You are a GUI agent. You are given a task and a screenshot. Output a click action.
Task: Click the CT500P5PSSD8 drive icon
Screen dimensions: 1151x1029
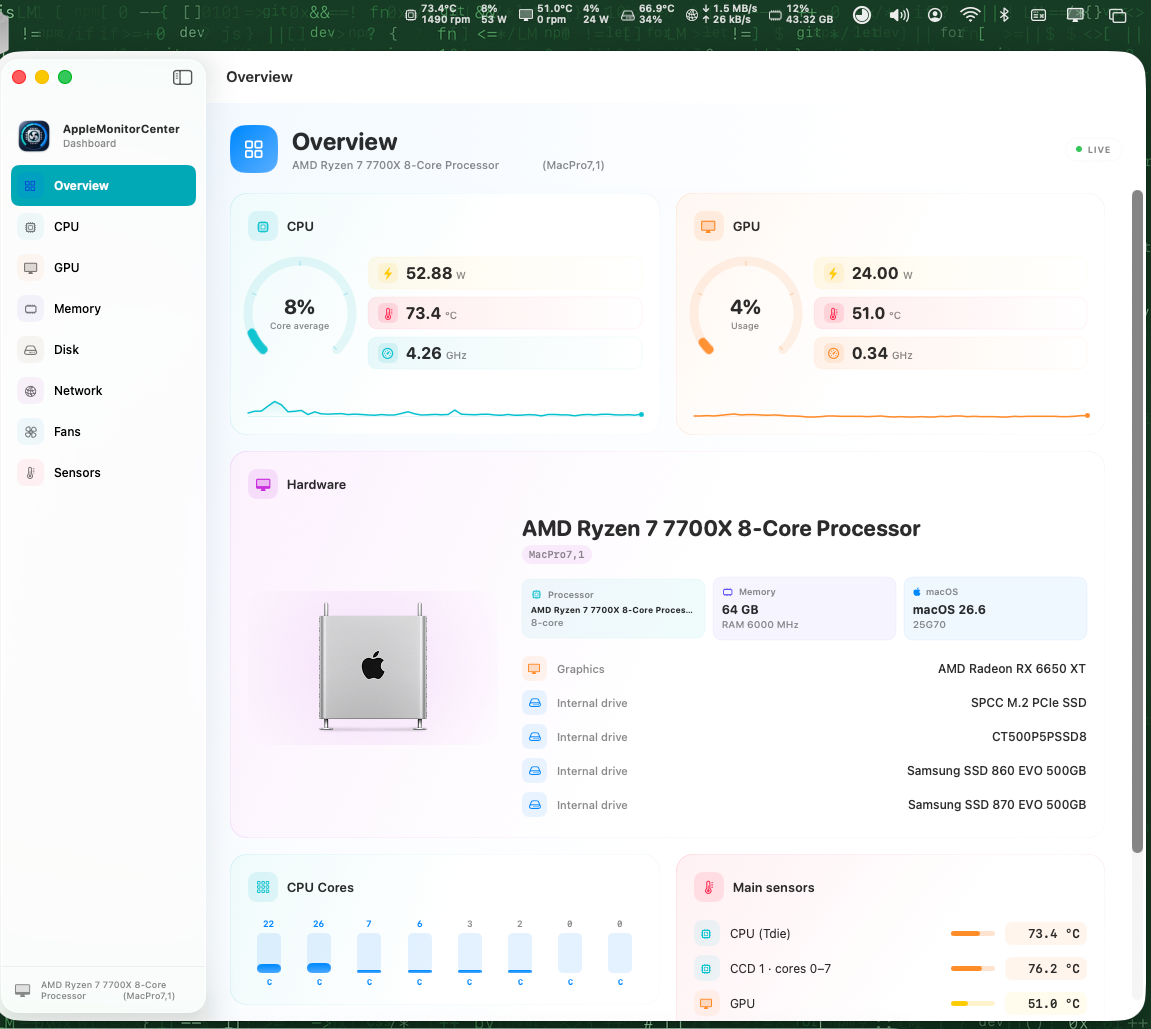tap(534, 737)
